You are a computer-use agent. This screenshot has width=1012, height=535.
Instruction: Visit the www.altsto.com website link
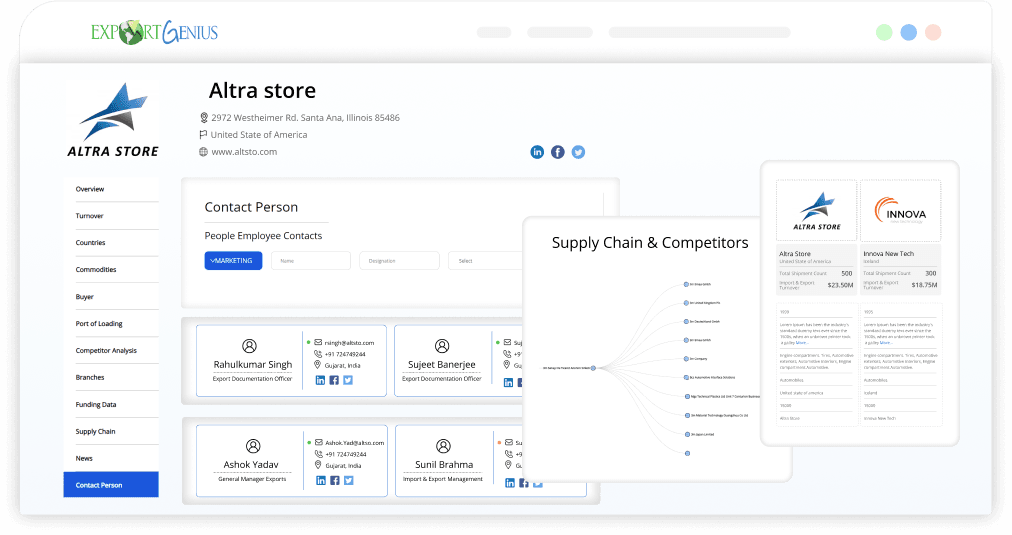(x=244, y=152)
